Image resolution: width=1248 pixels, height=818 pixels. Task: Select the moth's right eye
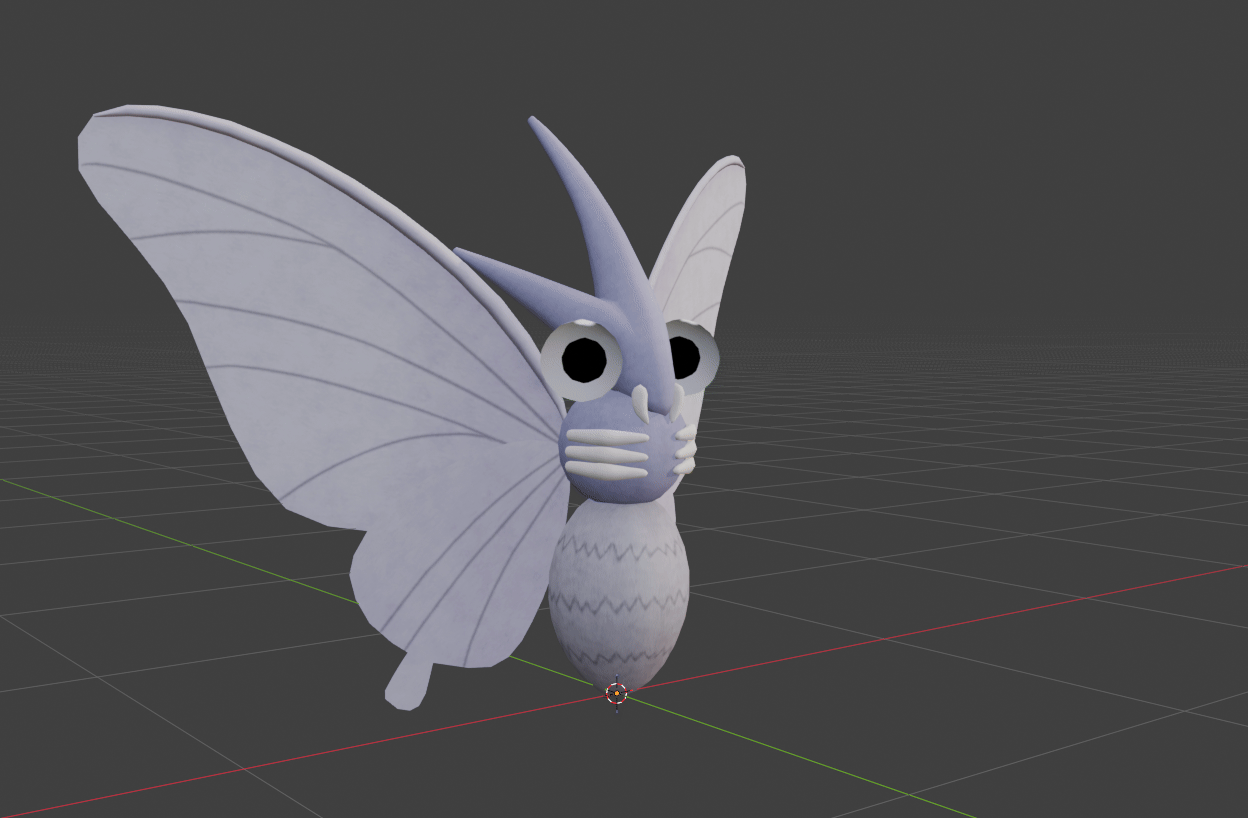point(693,355)
